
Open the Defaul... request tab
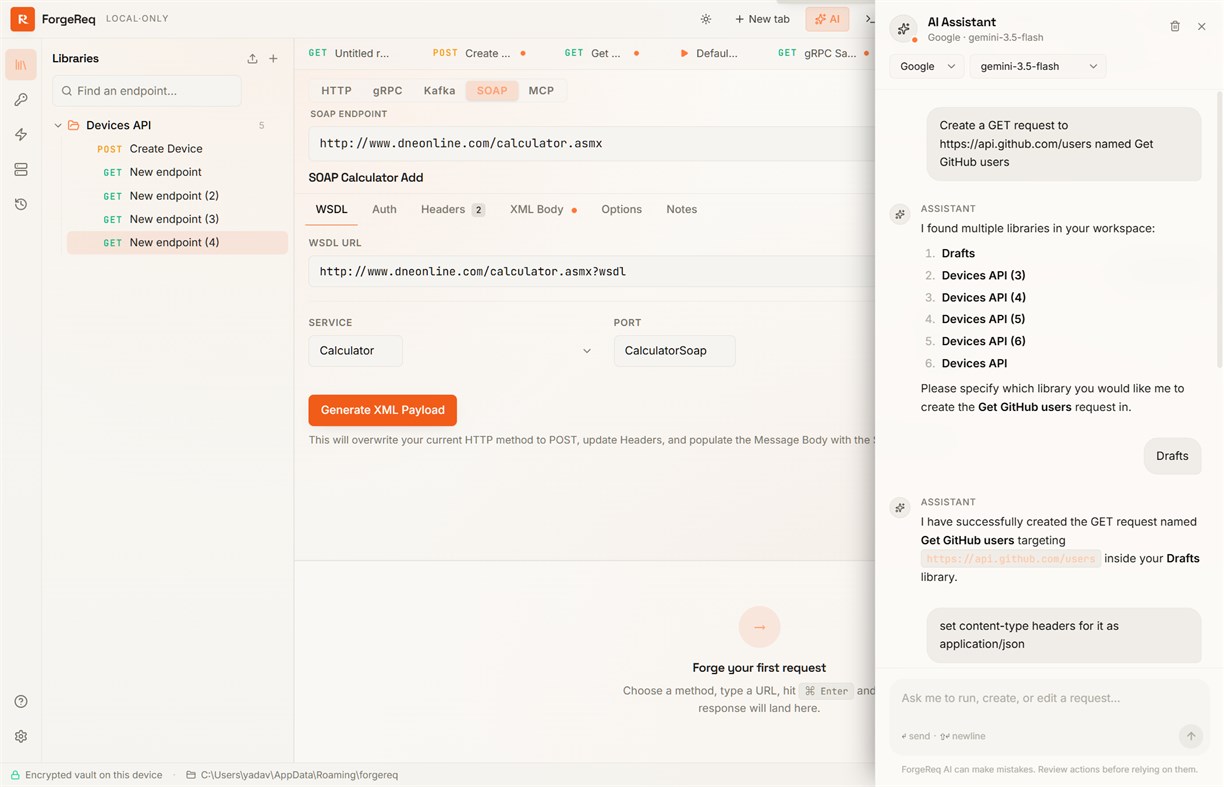coord(709,53)
